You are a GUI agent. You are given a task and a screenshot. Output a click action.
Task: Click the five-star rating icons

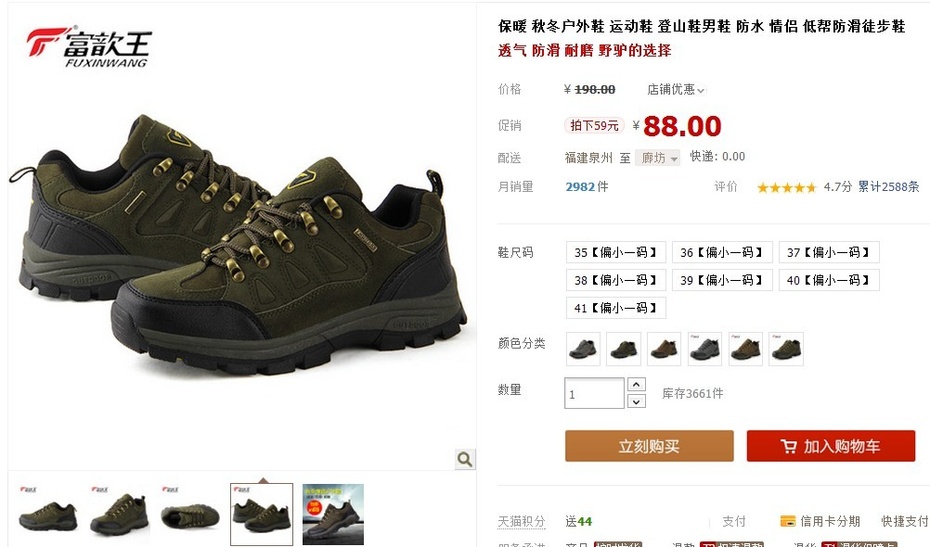click(x=786, y=187)
